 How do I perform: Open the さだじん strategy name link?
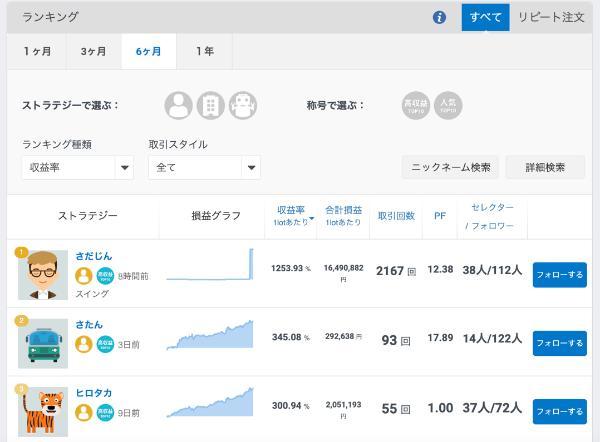(93, 256)
